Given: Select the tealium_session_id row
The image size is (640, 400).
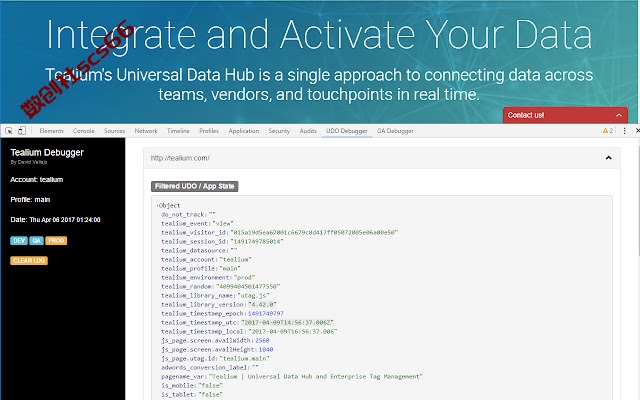Looking at the screenshot, I should pos(222,242).
